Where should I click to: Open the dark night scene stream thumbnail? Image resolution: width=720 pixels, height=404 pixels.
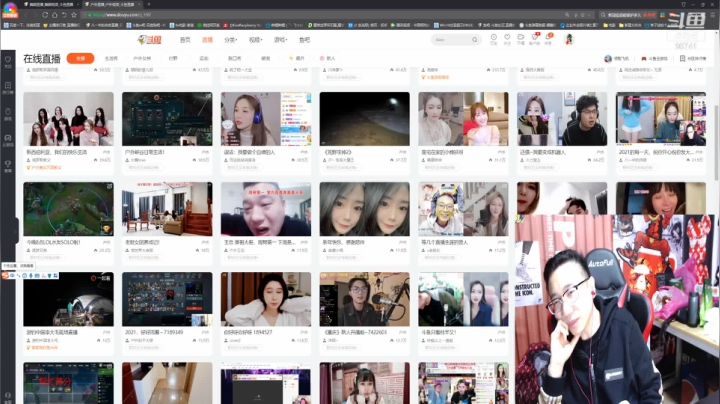click(x=365, y=119)
